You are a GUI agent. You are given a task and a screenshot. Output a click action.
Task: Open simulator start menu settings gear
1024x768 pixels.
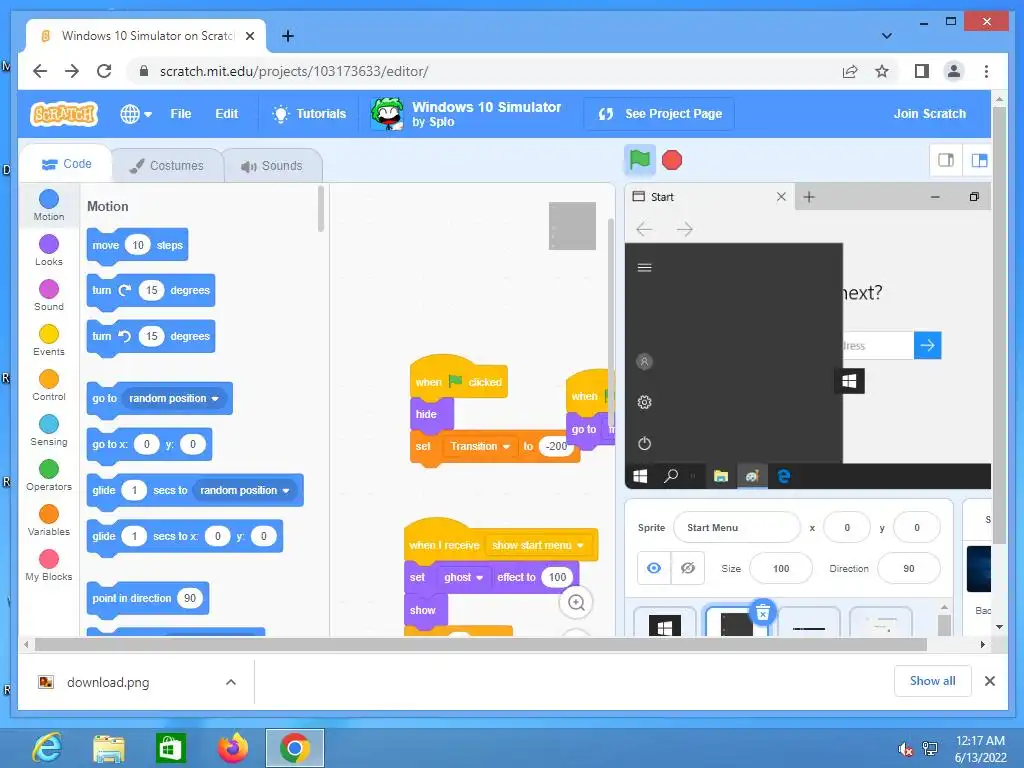645,402
